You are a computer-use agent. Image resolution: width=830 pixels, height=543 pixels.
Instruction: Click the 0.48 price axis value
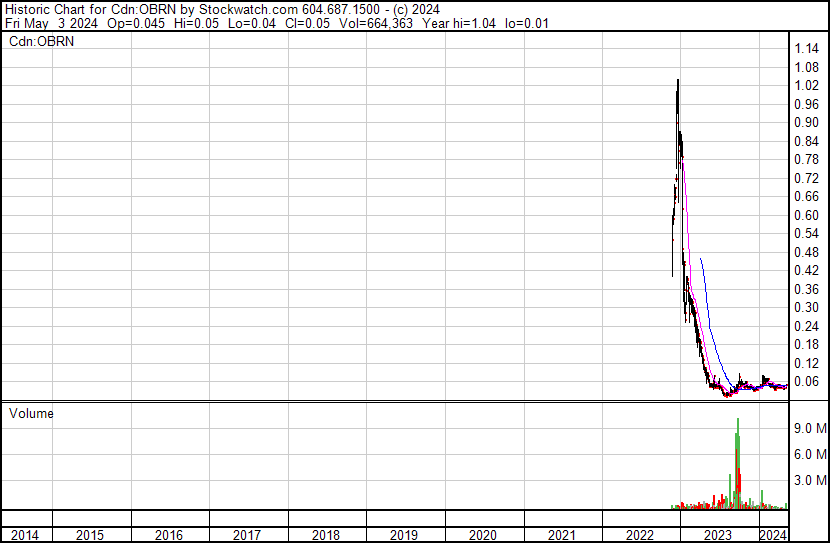(807, 252)
